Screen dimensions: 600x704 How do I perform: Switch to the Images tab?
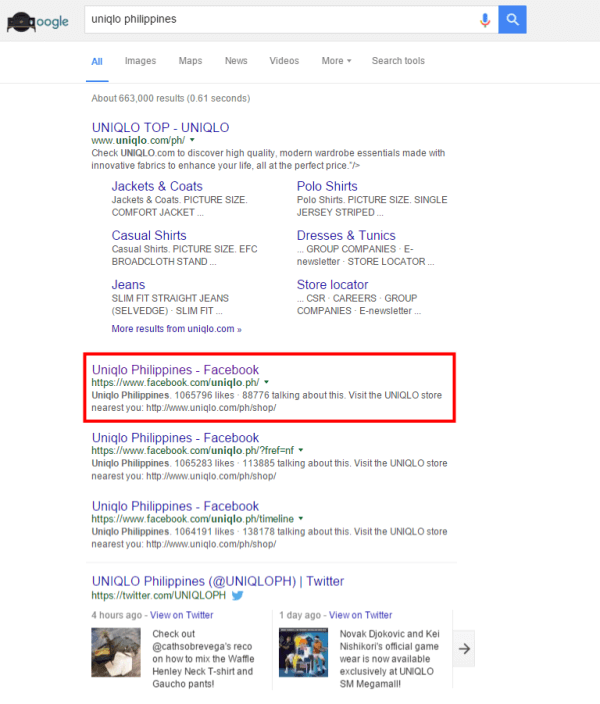(x=140, y=61)
